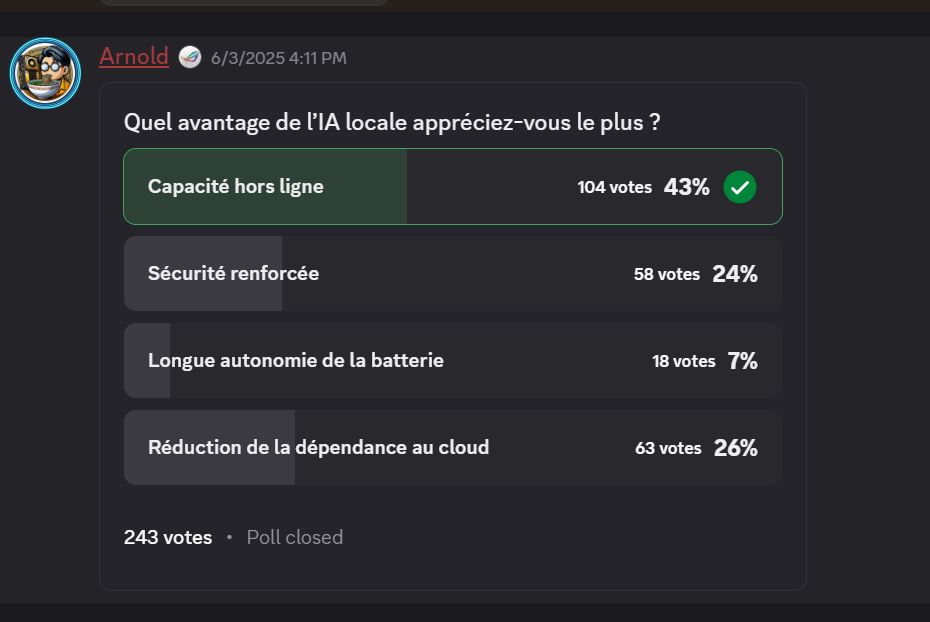
Task: Click Arnold's circular profile picture icon
Action: coord(45,71)
